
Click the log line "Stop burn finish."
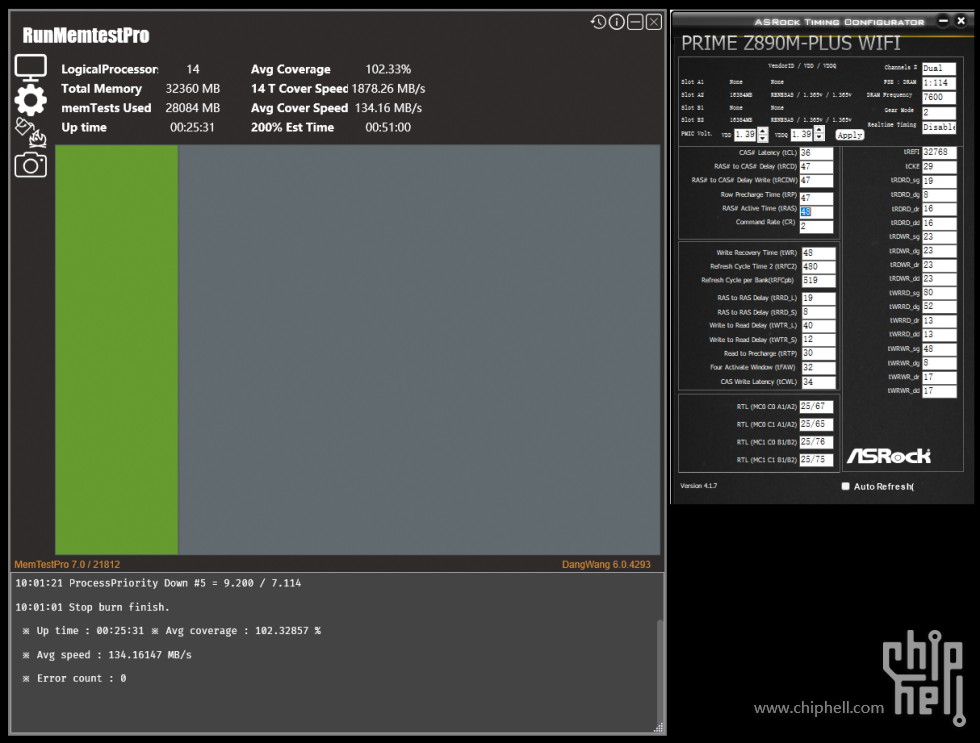[x=92, y=607]
